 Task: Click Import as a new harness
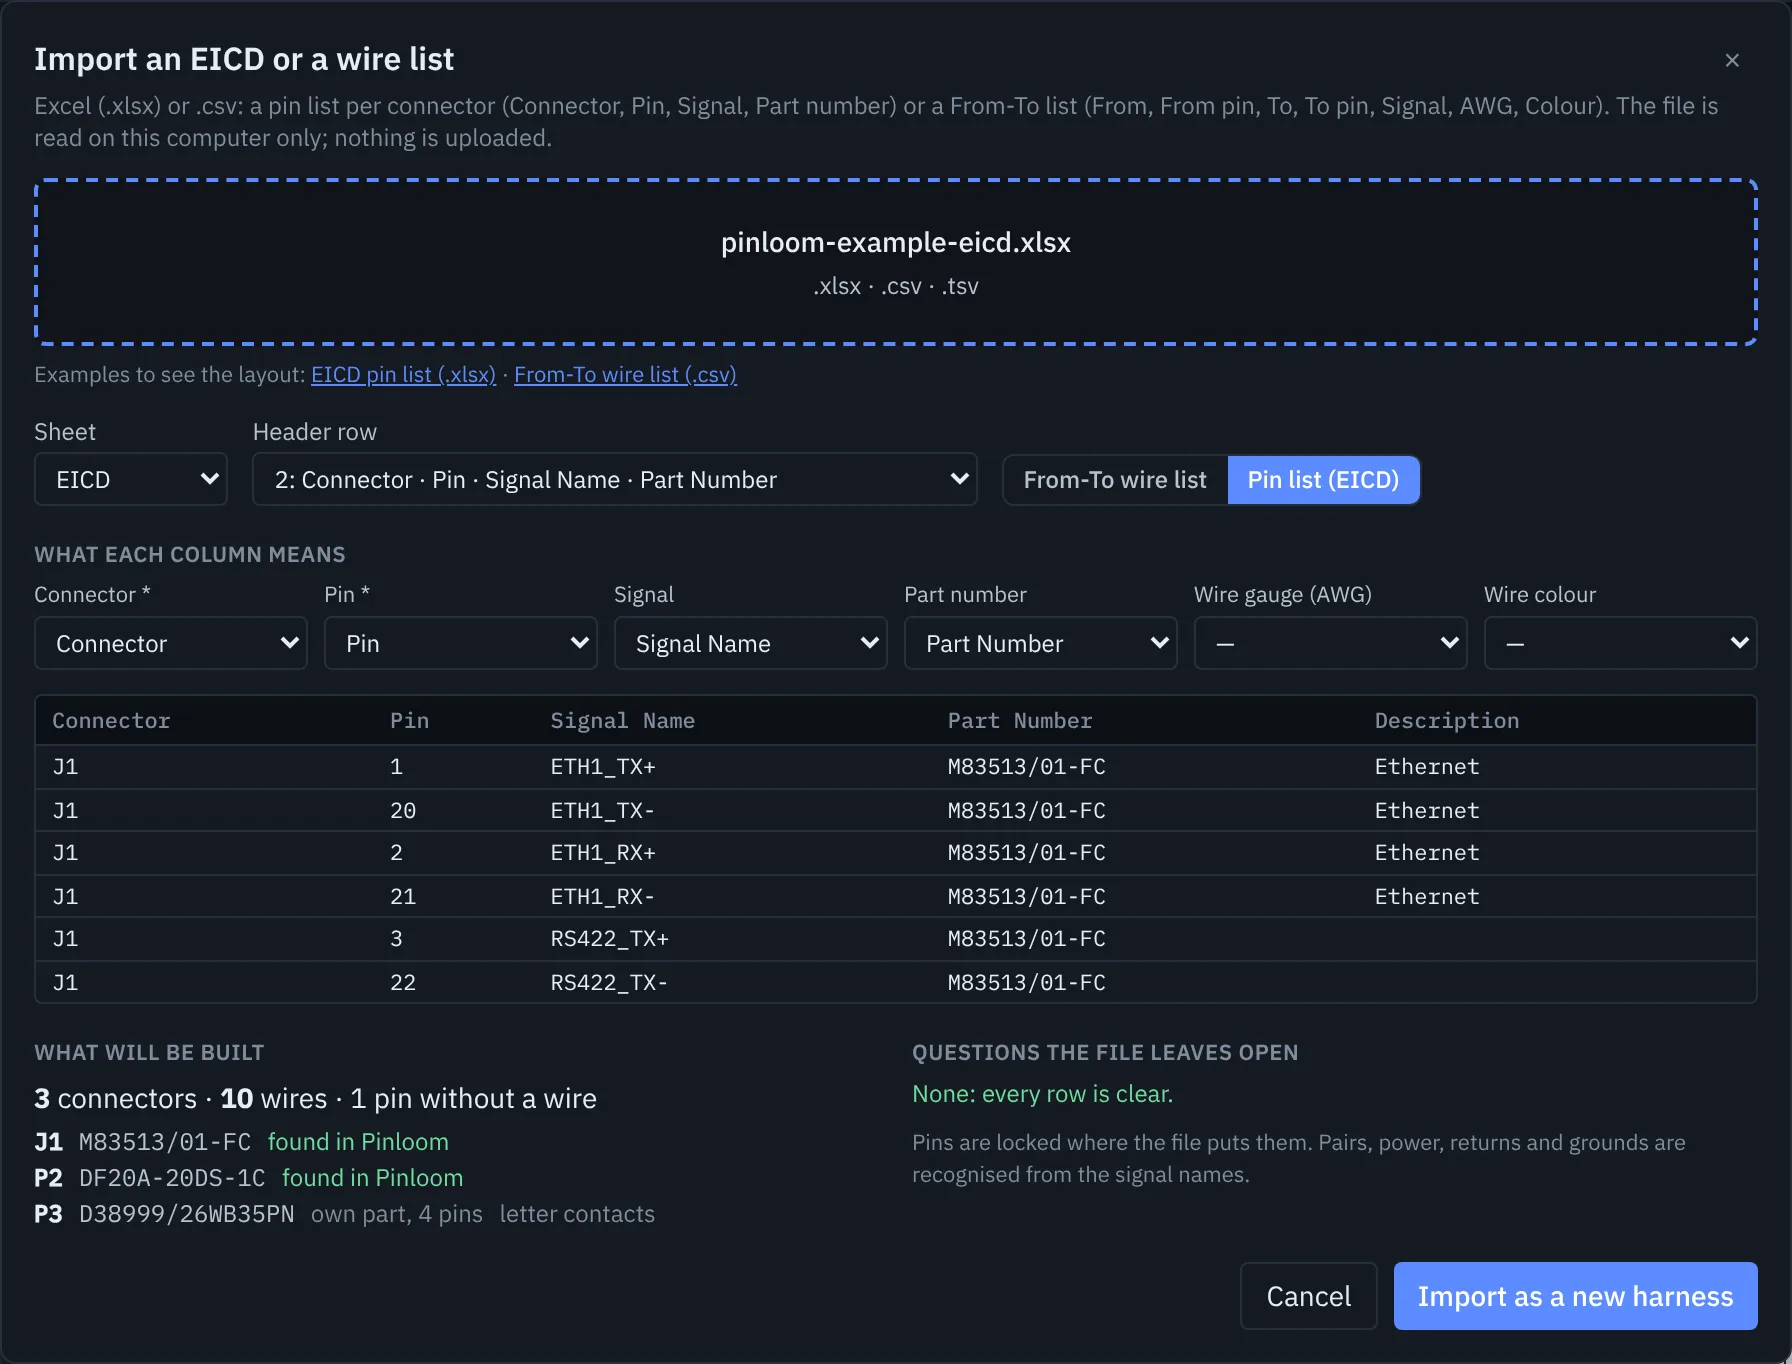(1575, 1296)
